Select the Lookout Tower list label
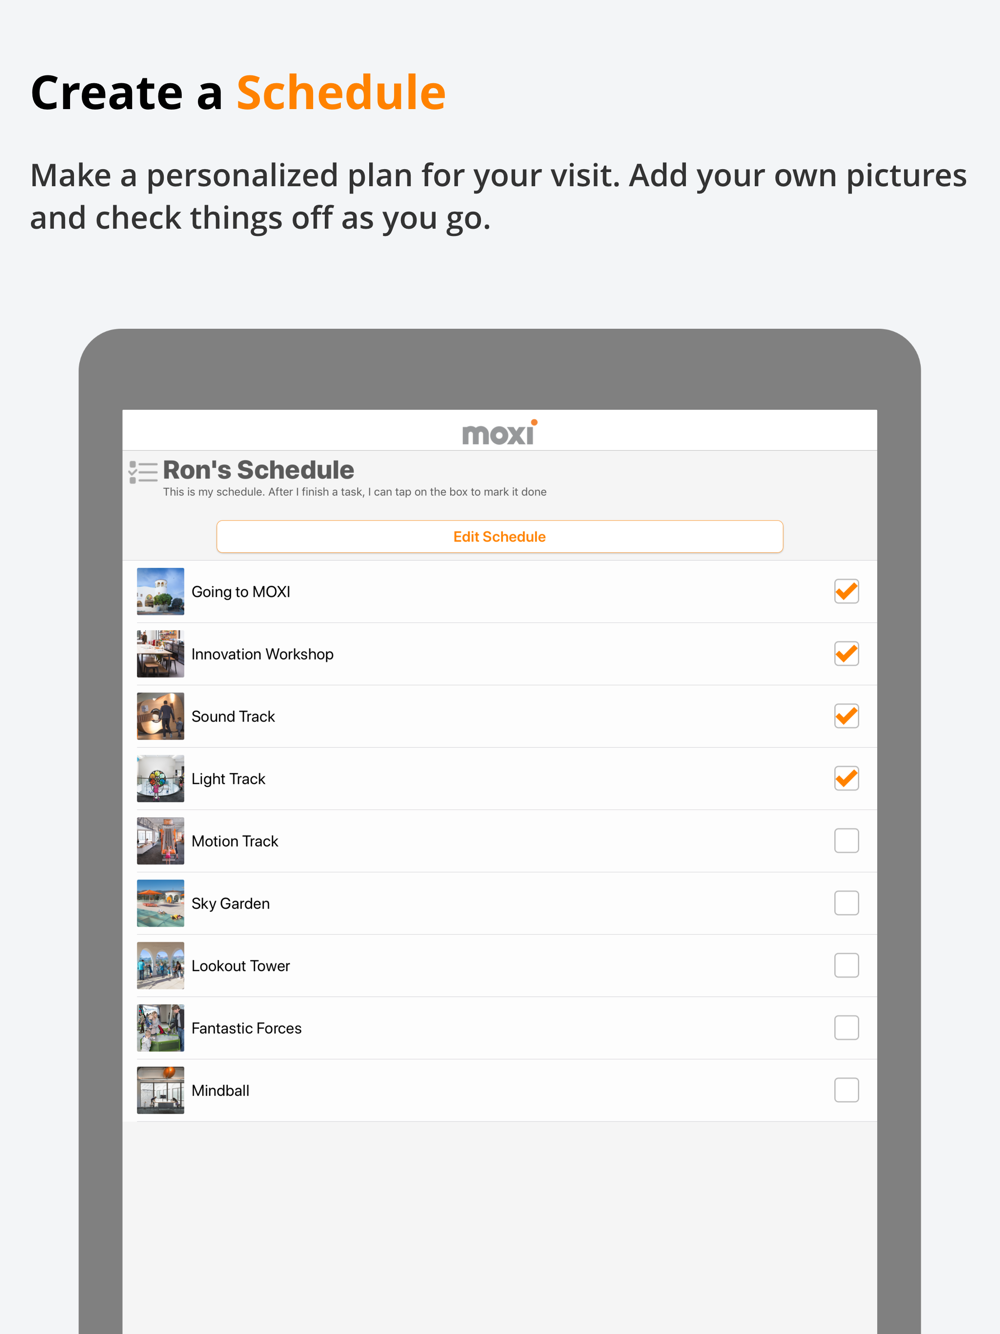Screen dimensions: 1000x1334 [x=241, y=966]
